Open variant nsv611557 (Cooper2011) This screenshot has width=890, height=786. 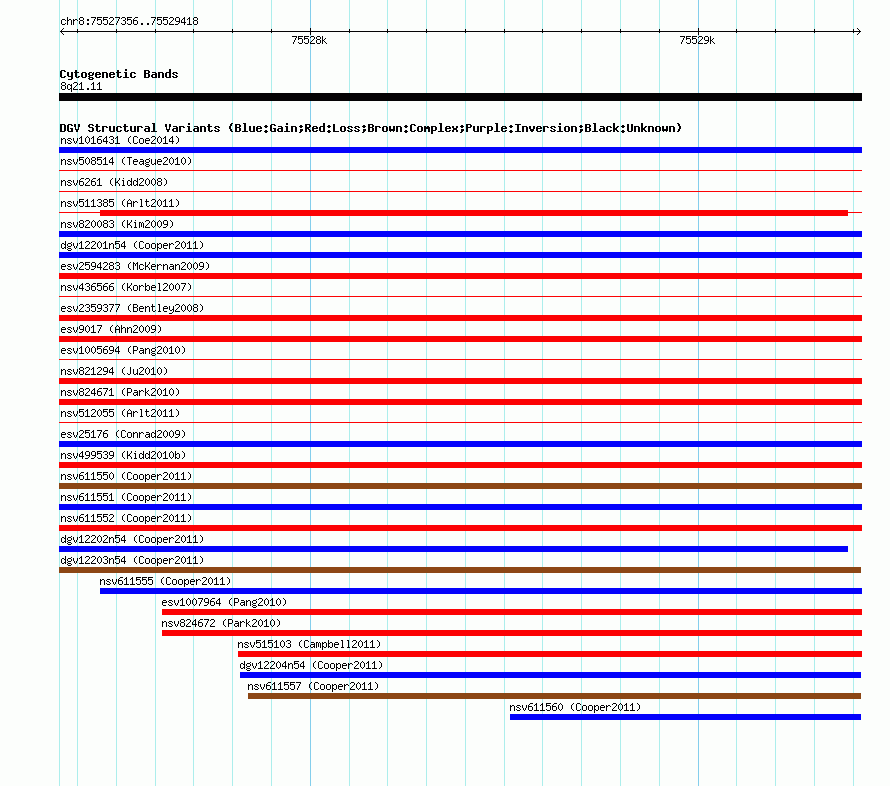[313, 686]
